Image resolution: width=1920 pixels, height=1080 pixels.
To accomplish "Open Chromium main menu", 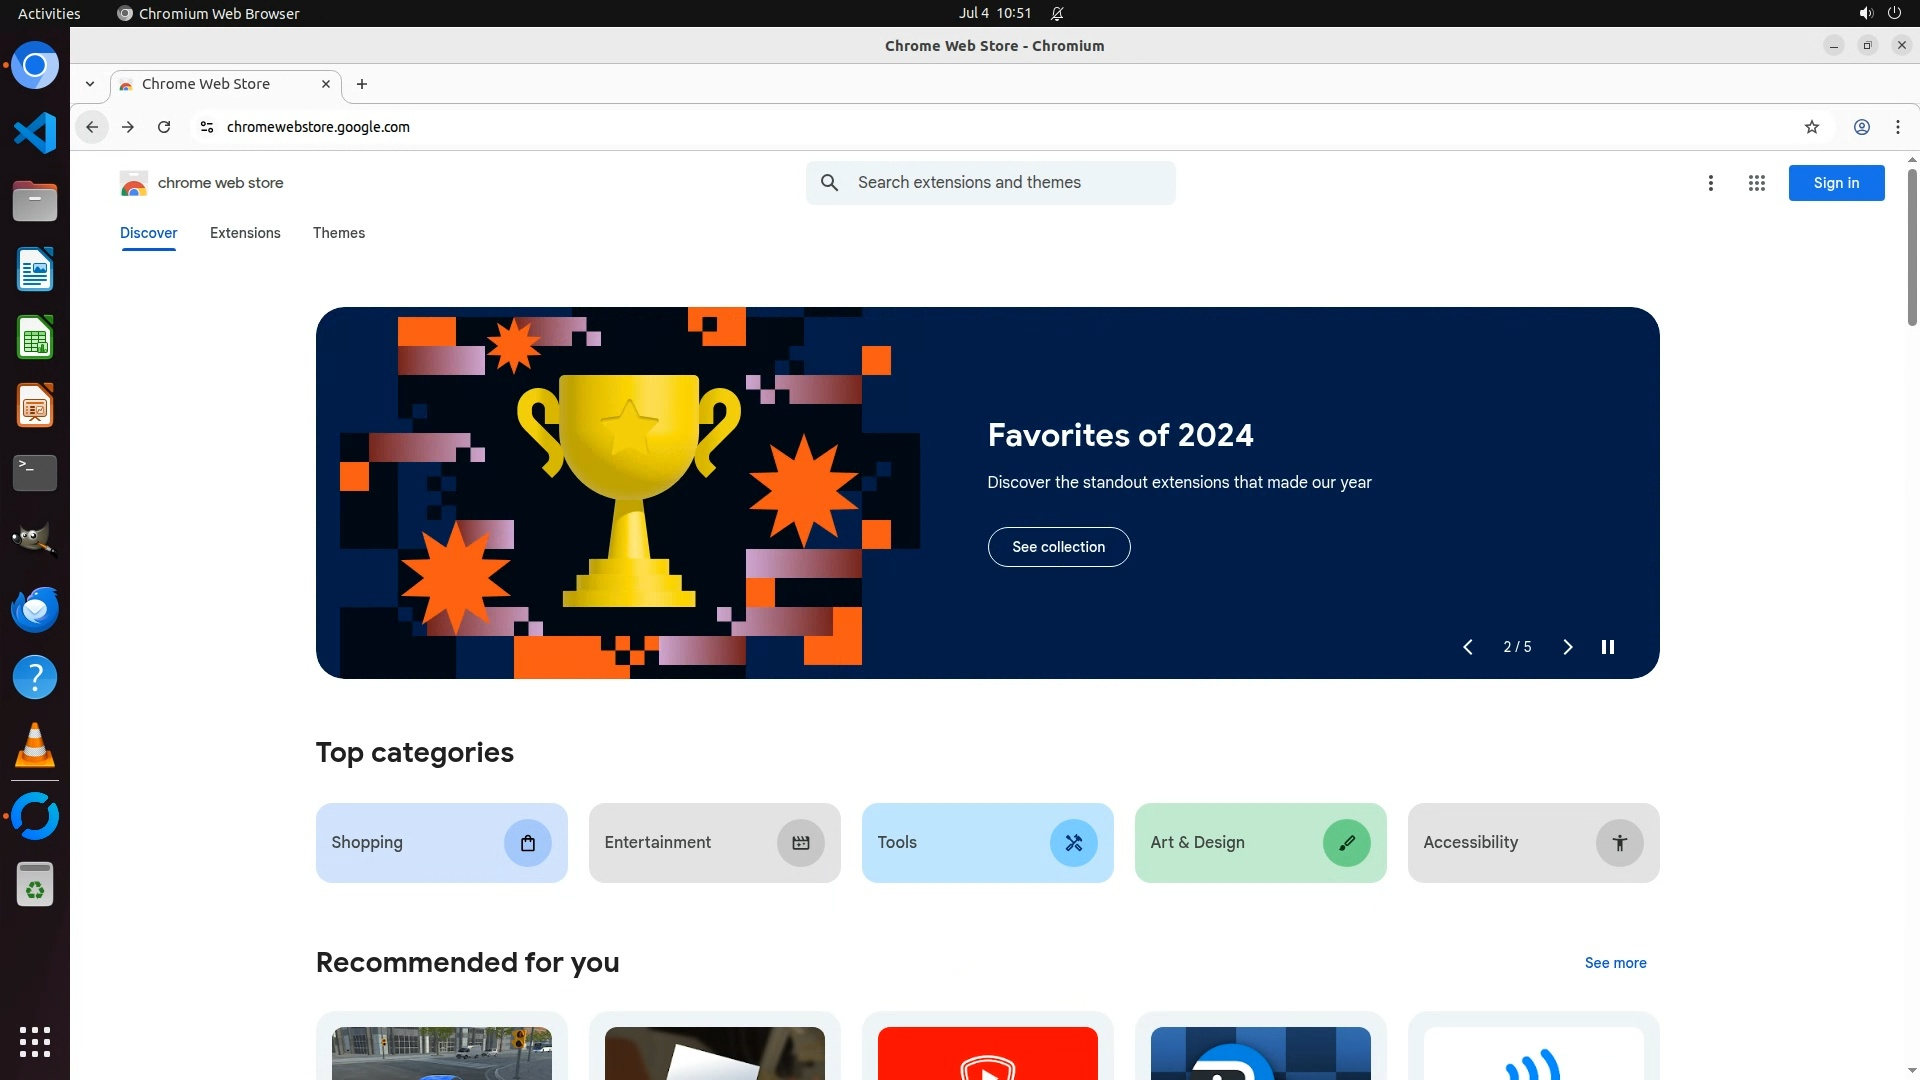I will click(x=1897, y=127).
